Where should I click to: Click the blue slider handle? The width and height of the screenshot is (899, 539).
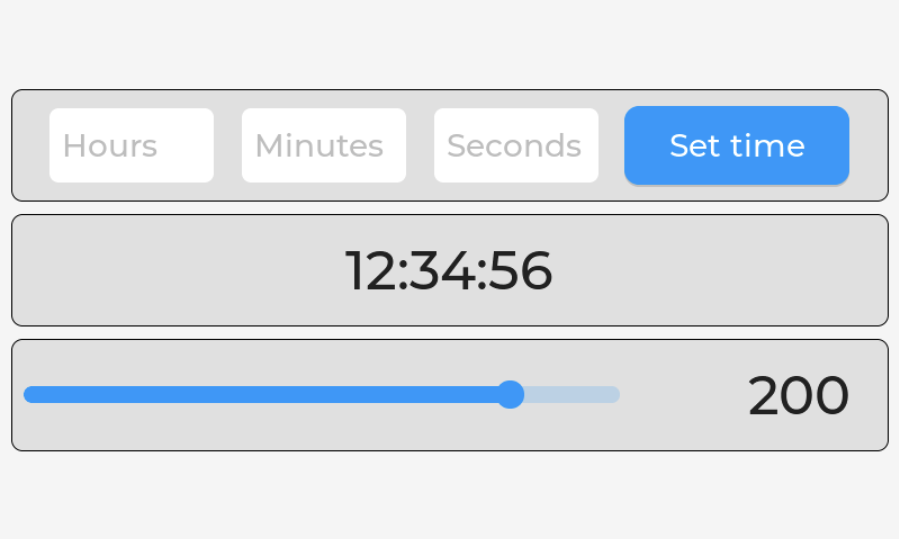coord(511,394)
